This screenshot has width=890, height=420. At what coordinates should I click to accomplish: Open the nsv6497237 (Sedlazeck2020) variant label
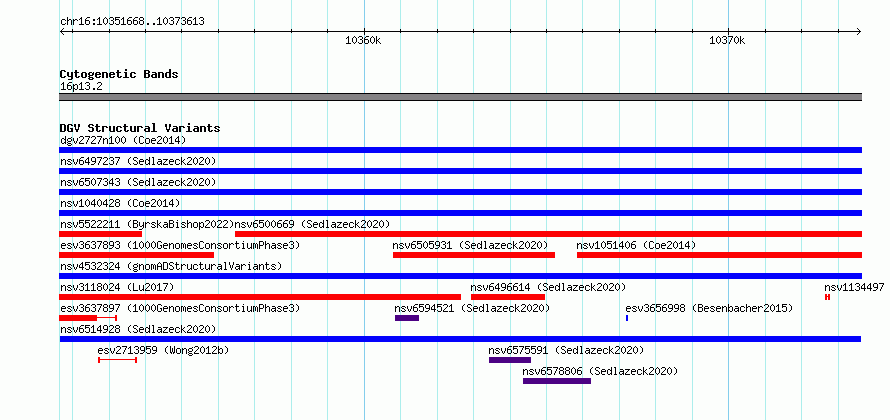click(x=138, y=161)
